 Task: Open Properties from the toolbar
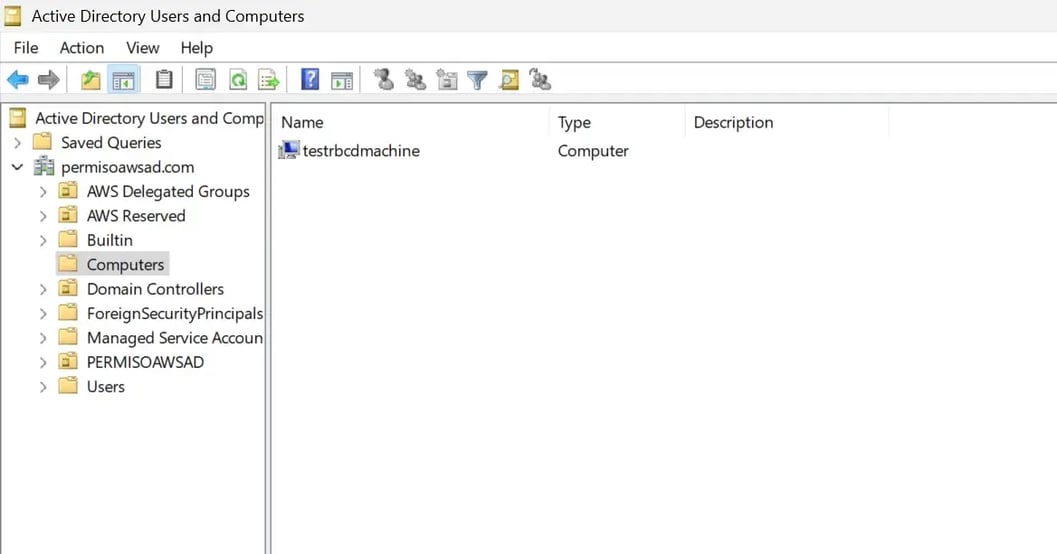[206, 80]
